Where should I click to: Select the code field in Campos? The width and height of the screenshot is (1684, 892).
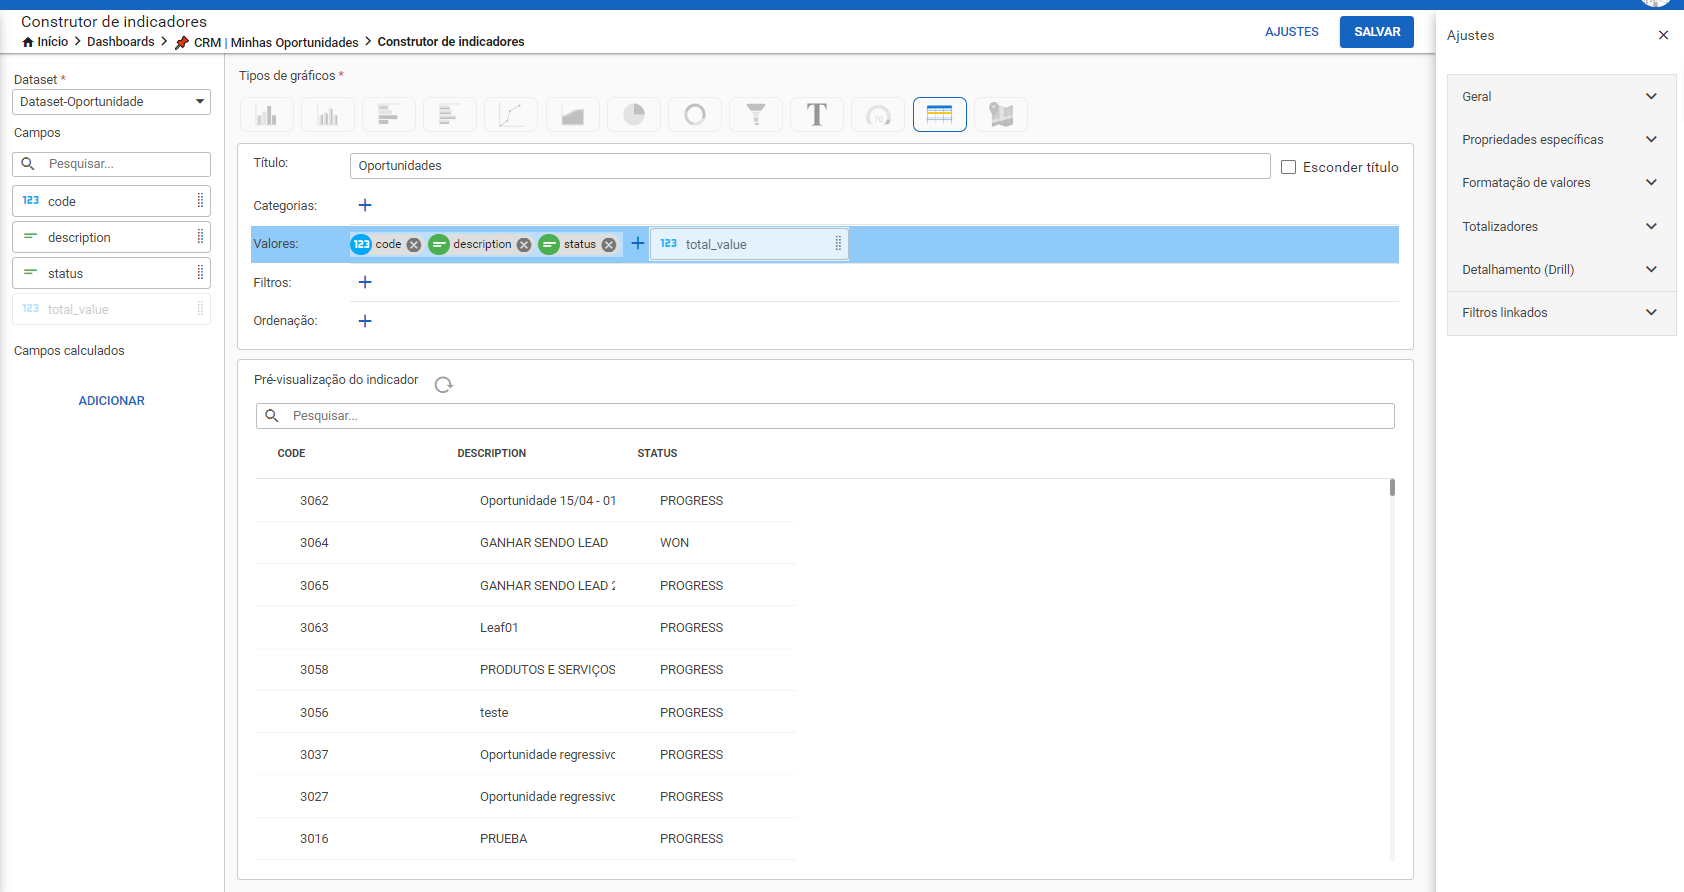(111, 201)
